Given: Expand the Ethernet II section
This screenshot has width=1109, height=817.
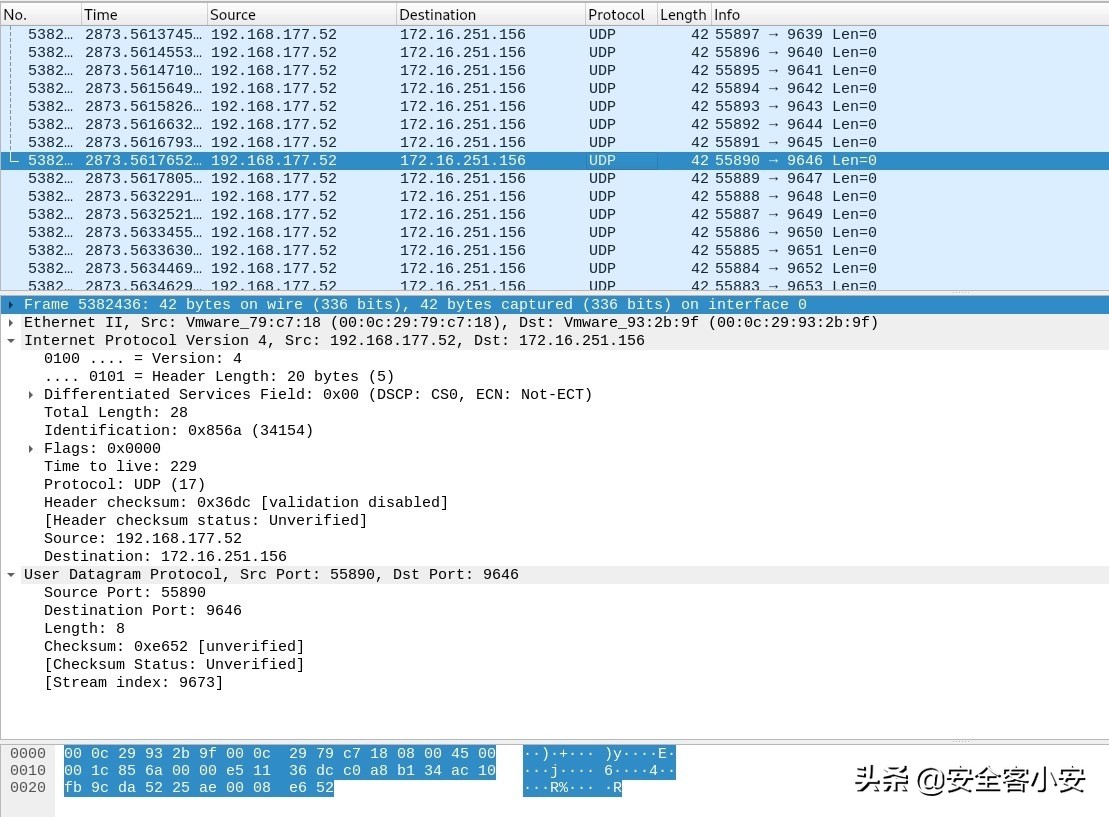Looking at the screenshot, I should tap(11, 323).
